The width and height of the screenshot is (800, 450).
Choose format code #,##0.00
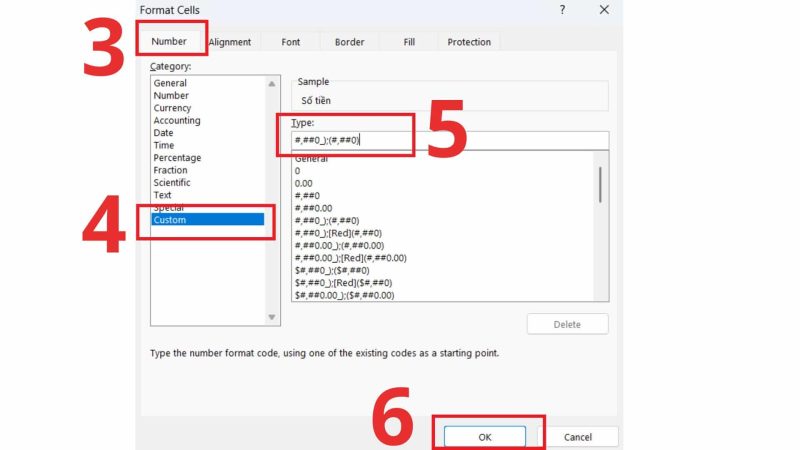313,208
